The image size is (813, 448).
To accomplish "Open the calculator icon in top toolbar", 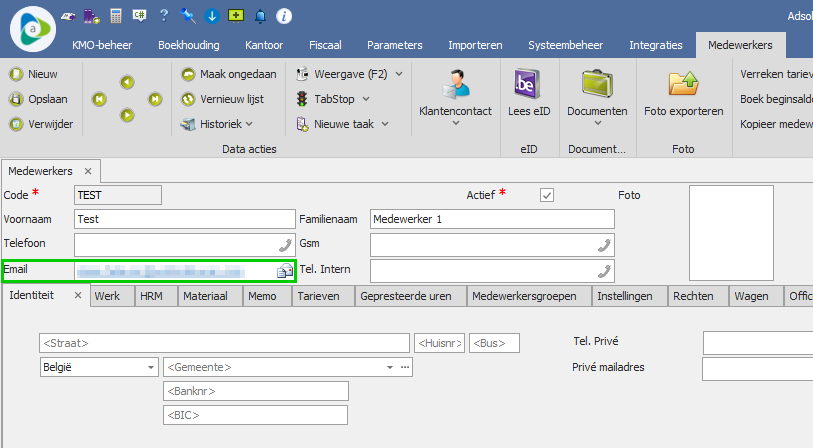I will pos(116,16).
